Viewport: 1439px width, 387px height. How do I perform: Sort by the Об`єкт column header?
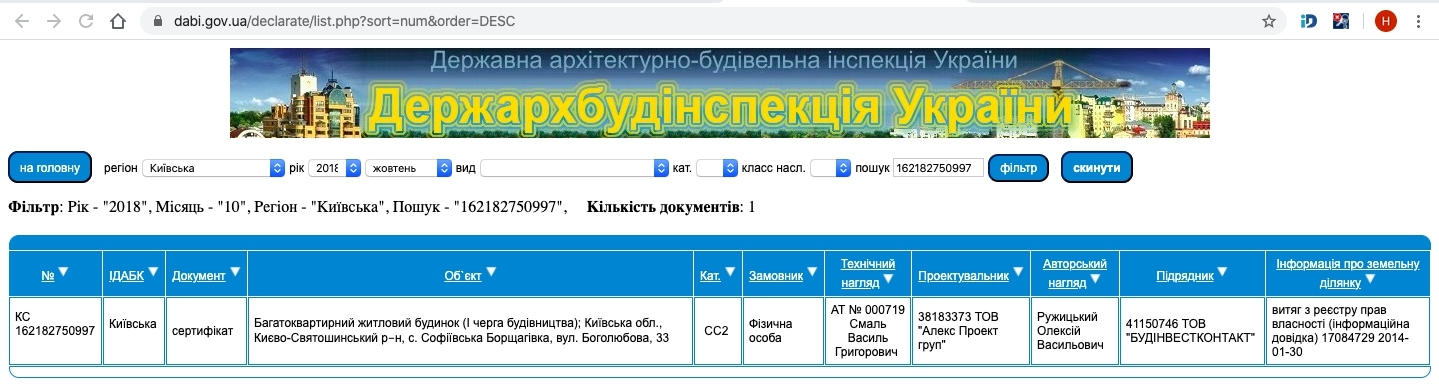tap(463, 275)
